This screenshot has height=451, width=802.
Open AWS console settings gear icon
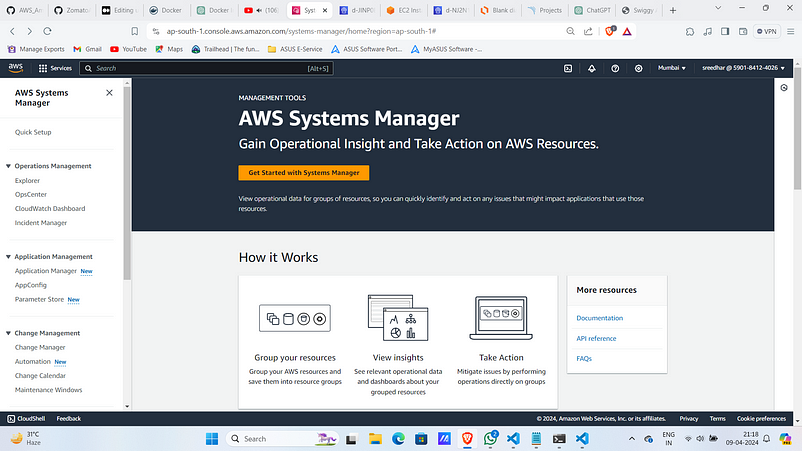coord(638,68)
